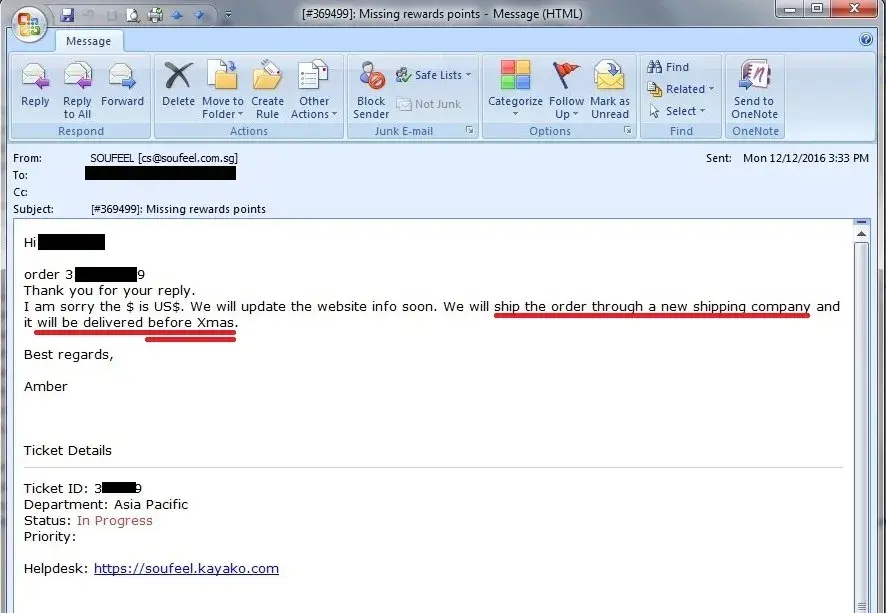Open Follow Up flag menu

[x=566, y=90]
